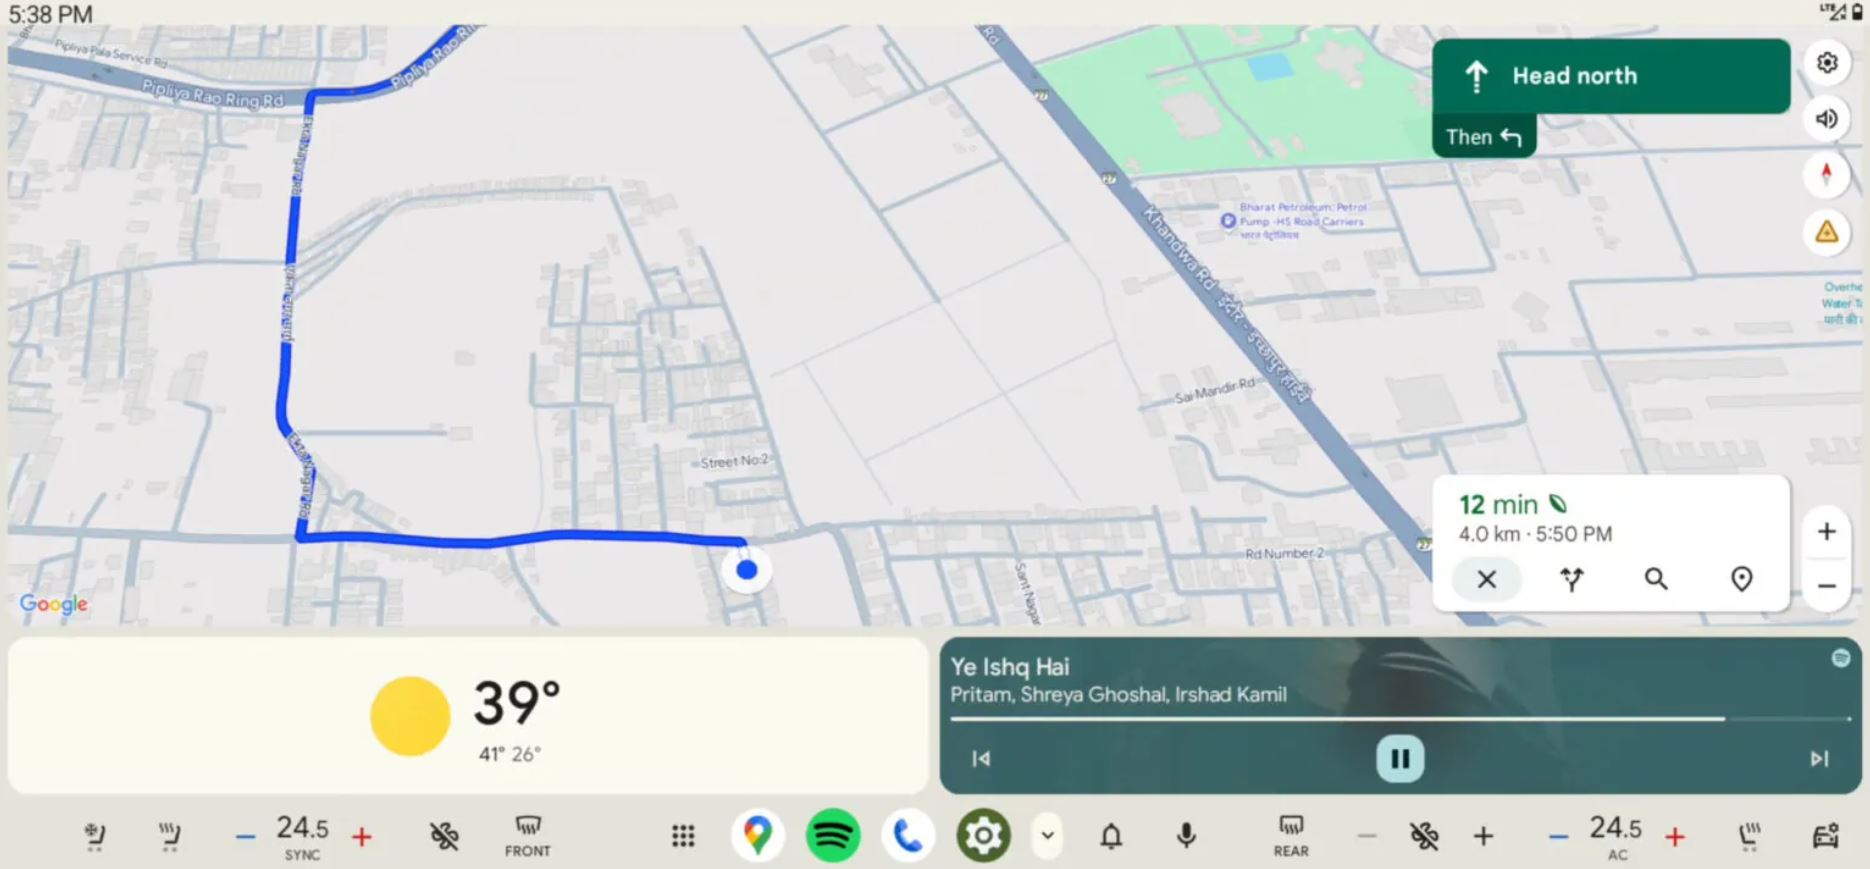Open Google Maps settings gear

click(x=1826, y=63)
